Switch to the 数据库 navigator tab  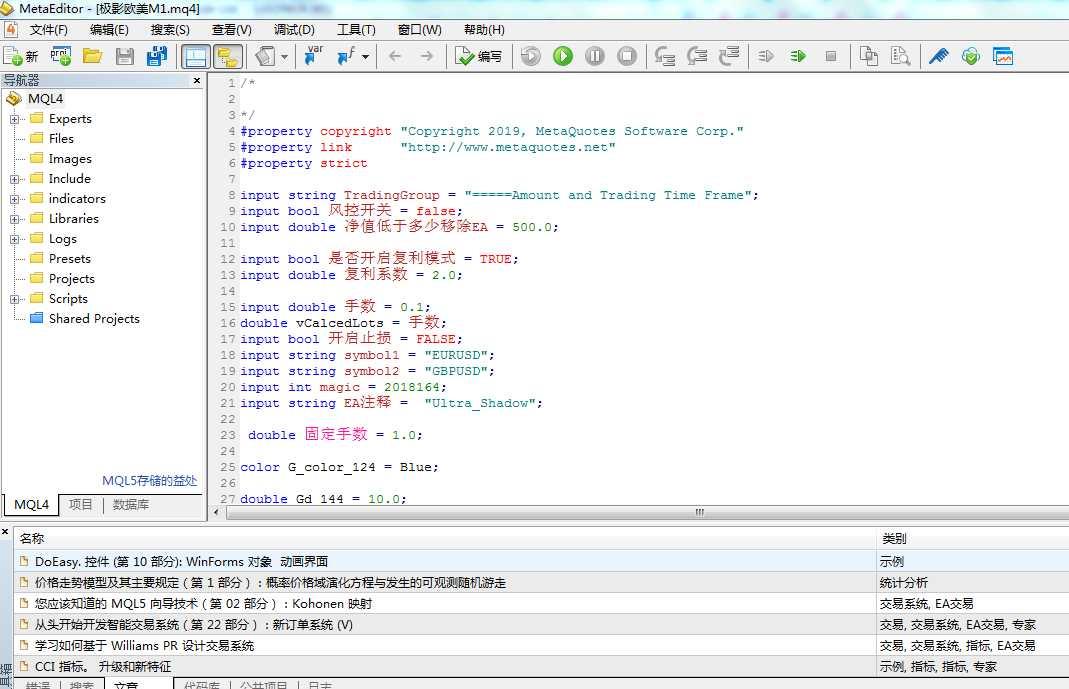click(130, 504)
